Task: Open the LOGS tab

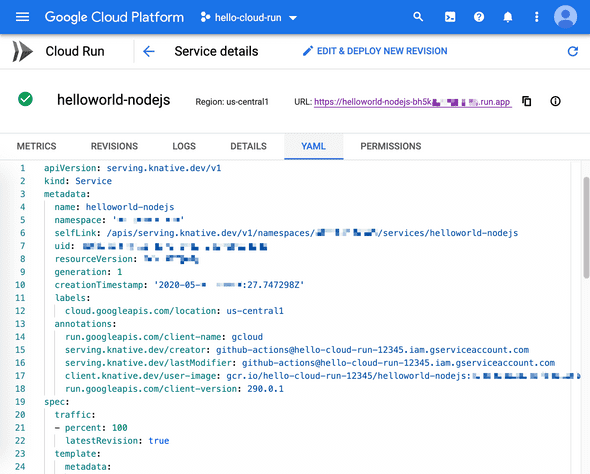Action: [184, 146]
